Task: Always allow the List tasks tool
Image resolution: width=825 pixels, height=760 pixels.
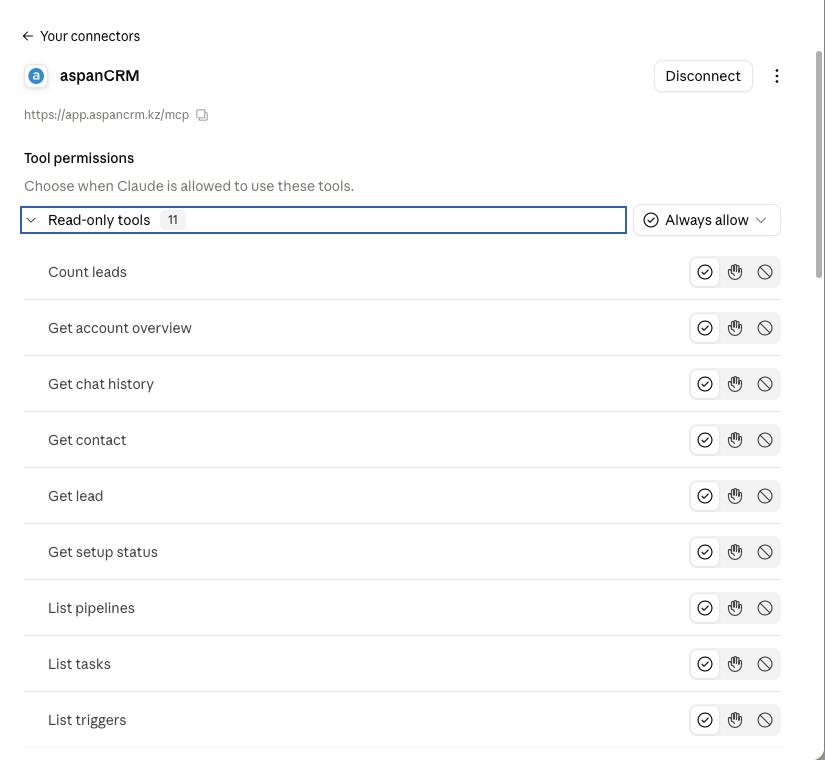Action: 705,664
